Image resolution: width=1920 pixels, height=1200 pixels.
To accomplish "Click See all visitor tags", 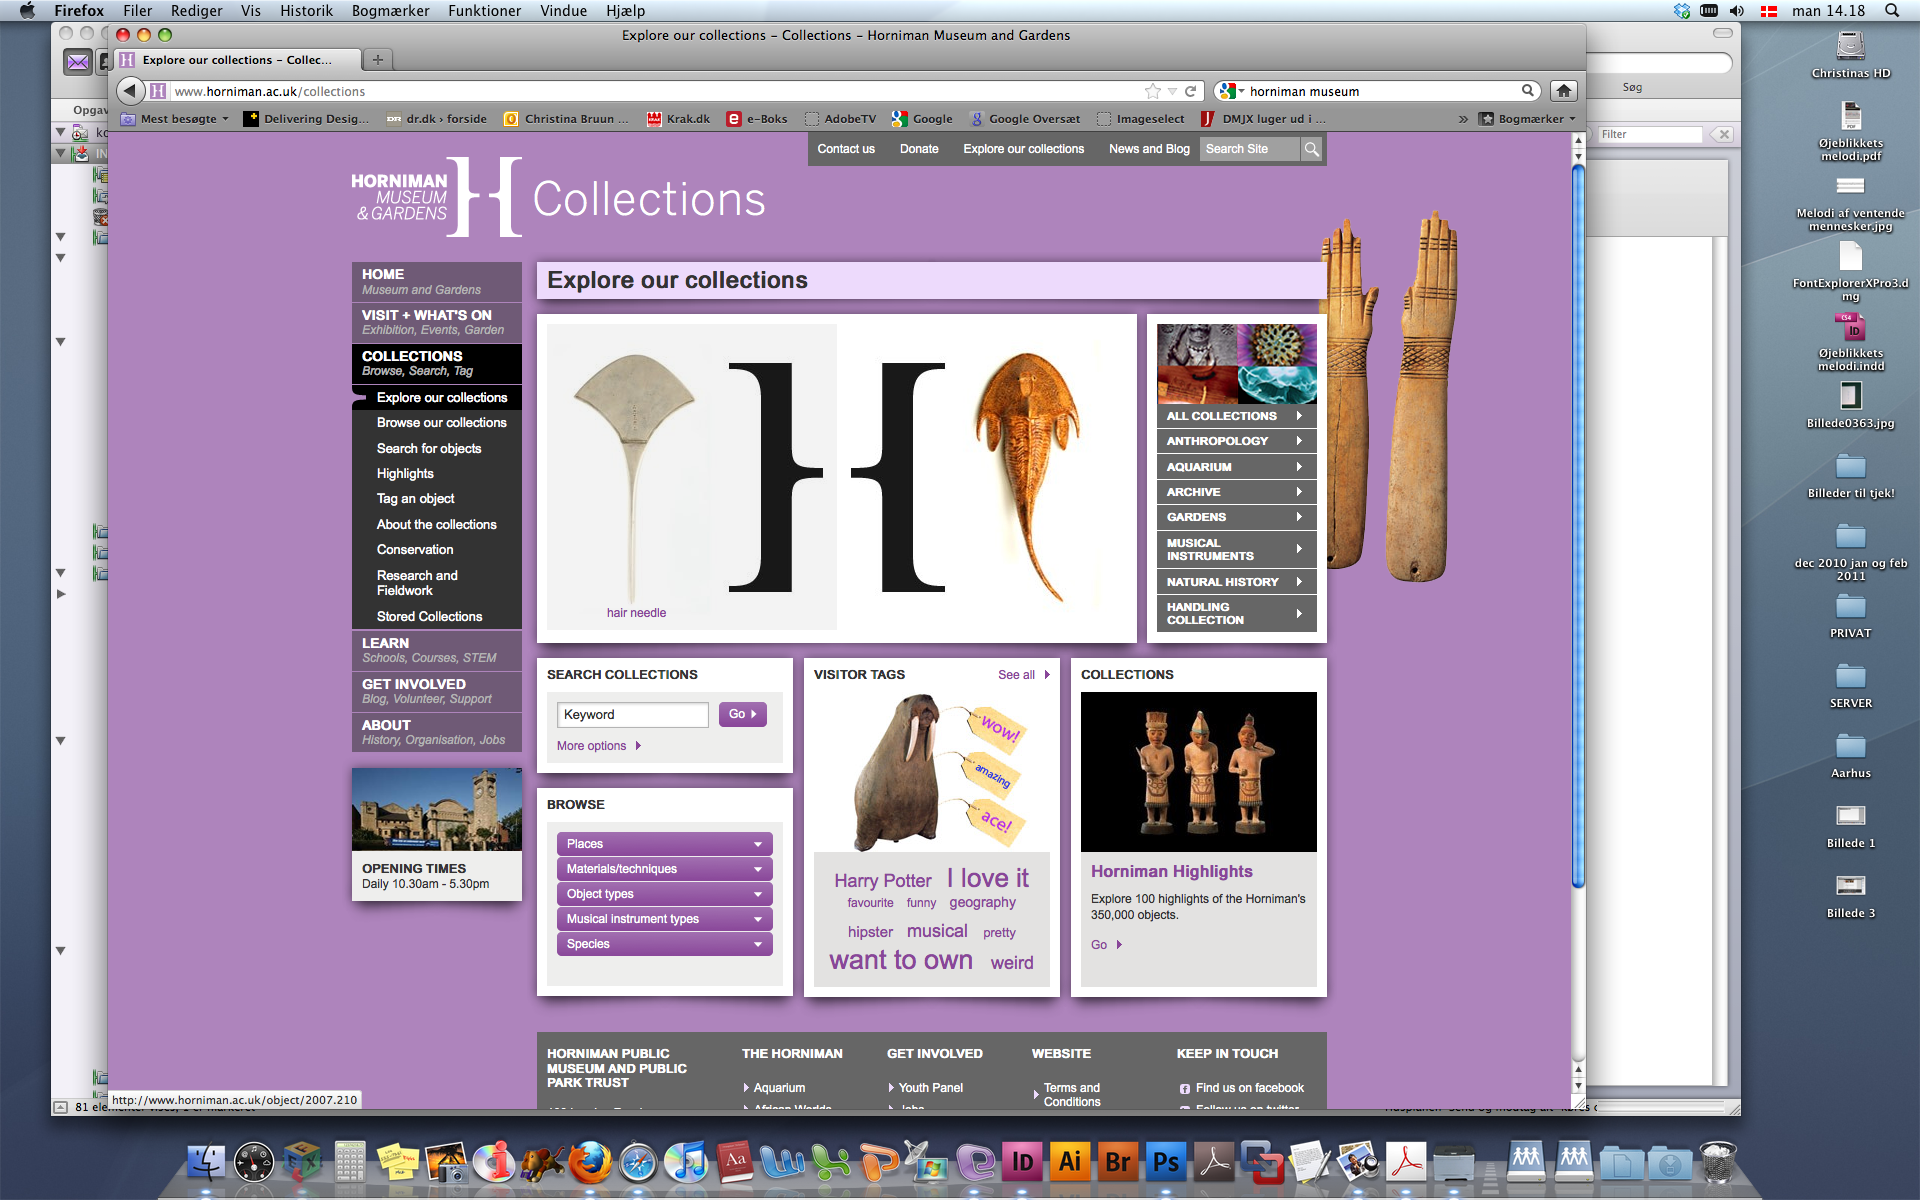I will pos(1023,675).
